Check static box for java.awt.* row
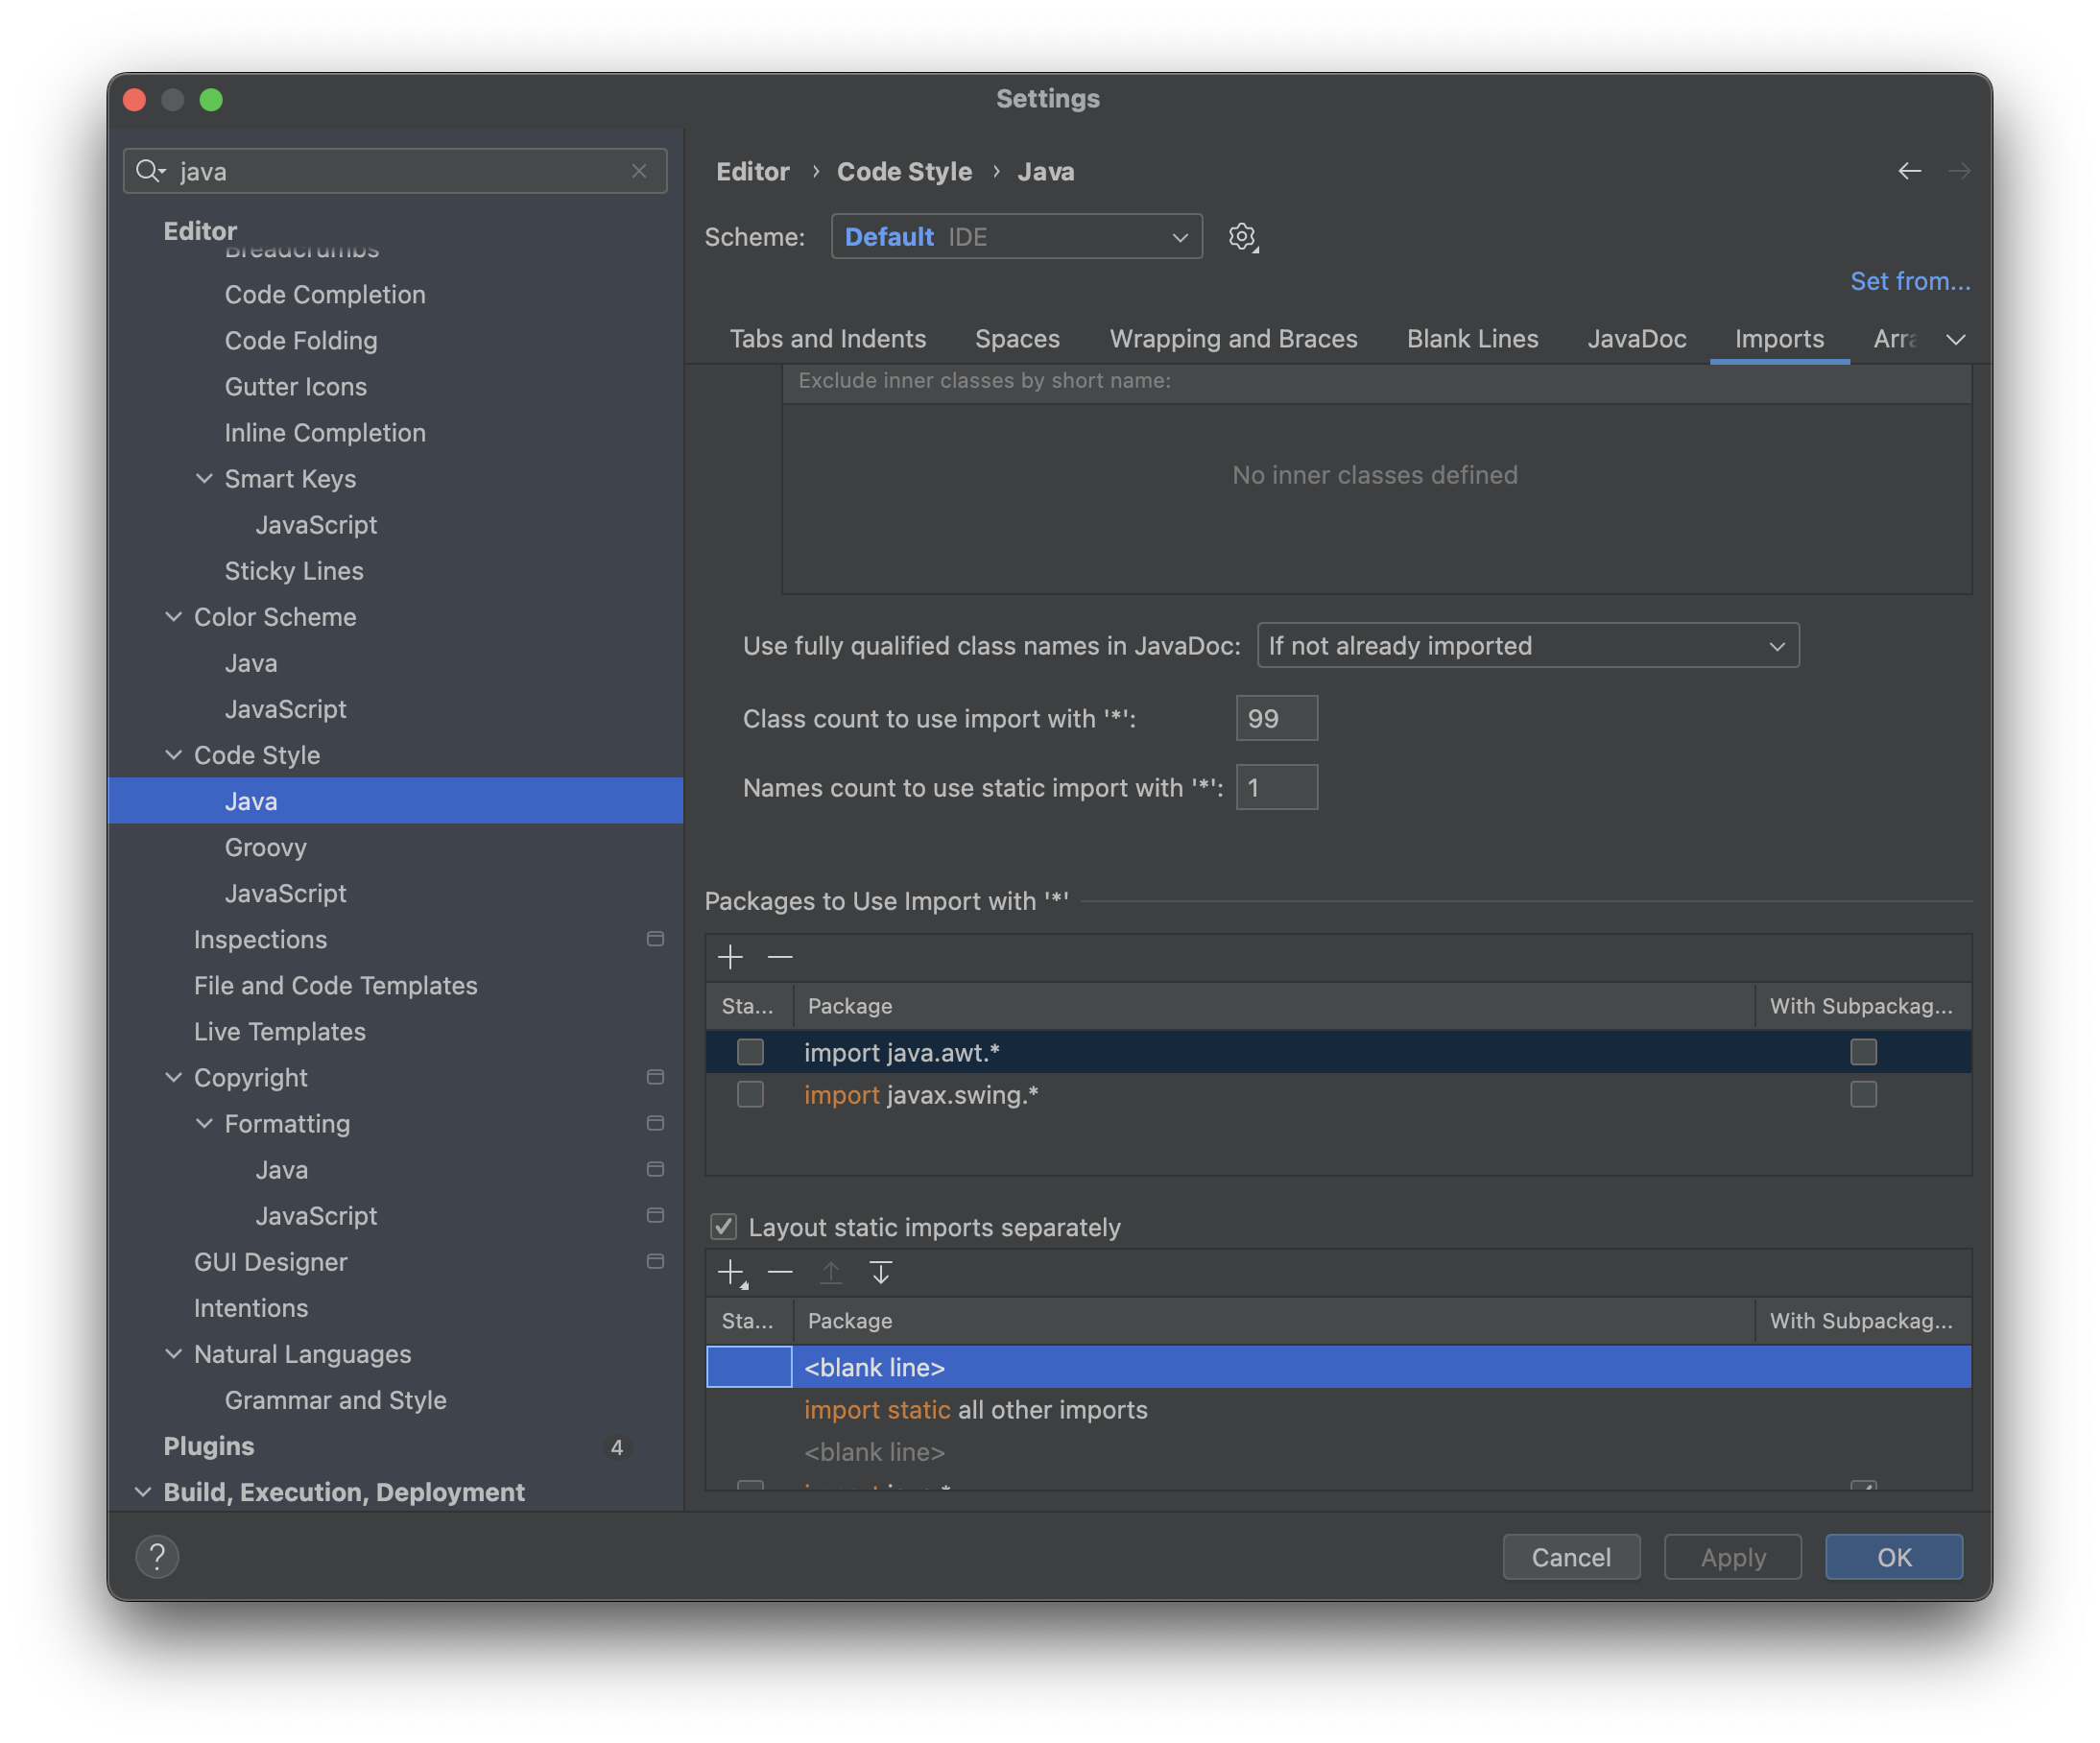Image resolution: width=2100 pixels, height=1743 pixels. pyautogui.click(x=750, y=1052)
